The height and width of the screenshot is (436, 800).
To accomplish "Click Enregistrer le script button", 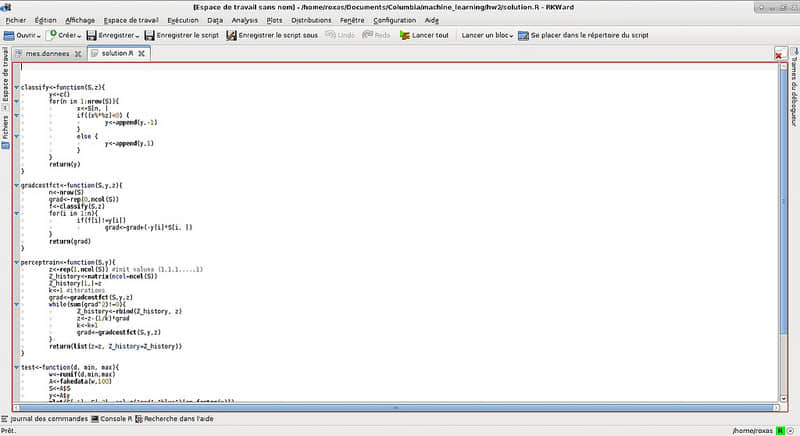I will coord(182,35).
